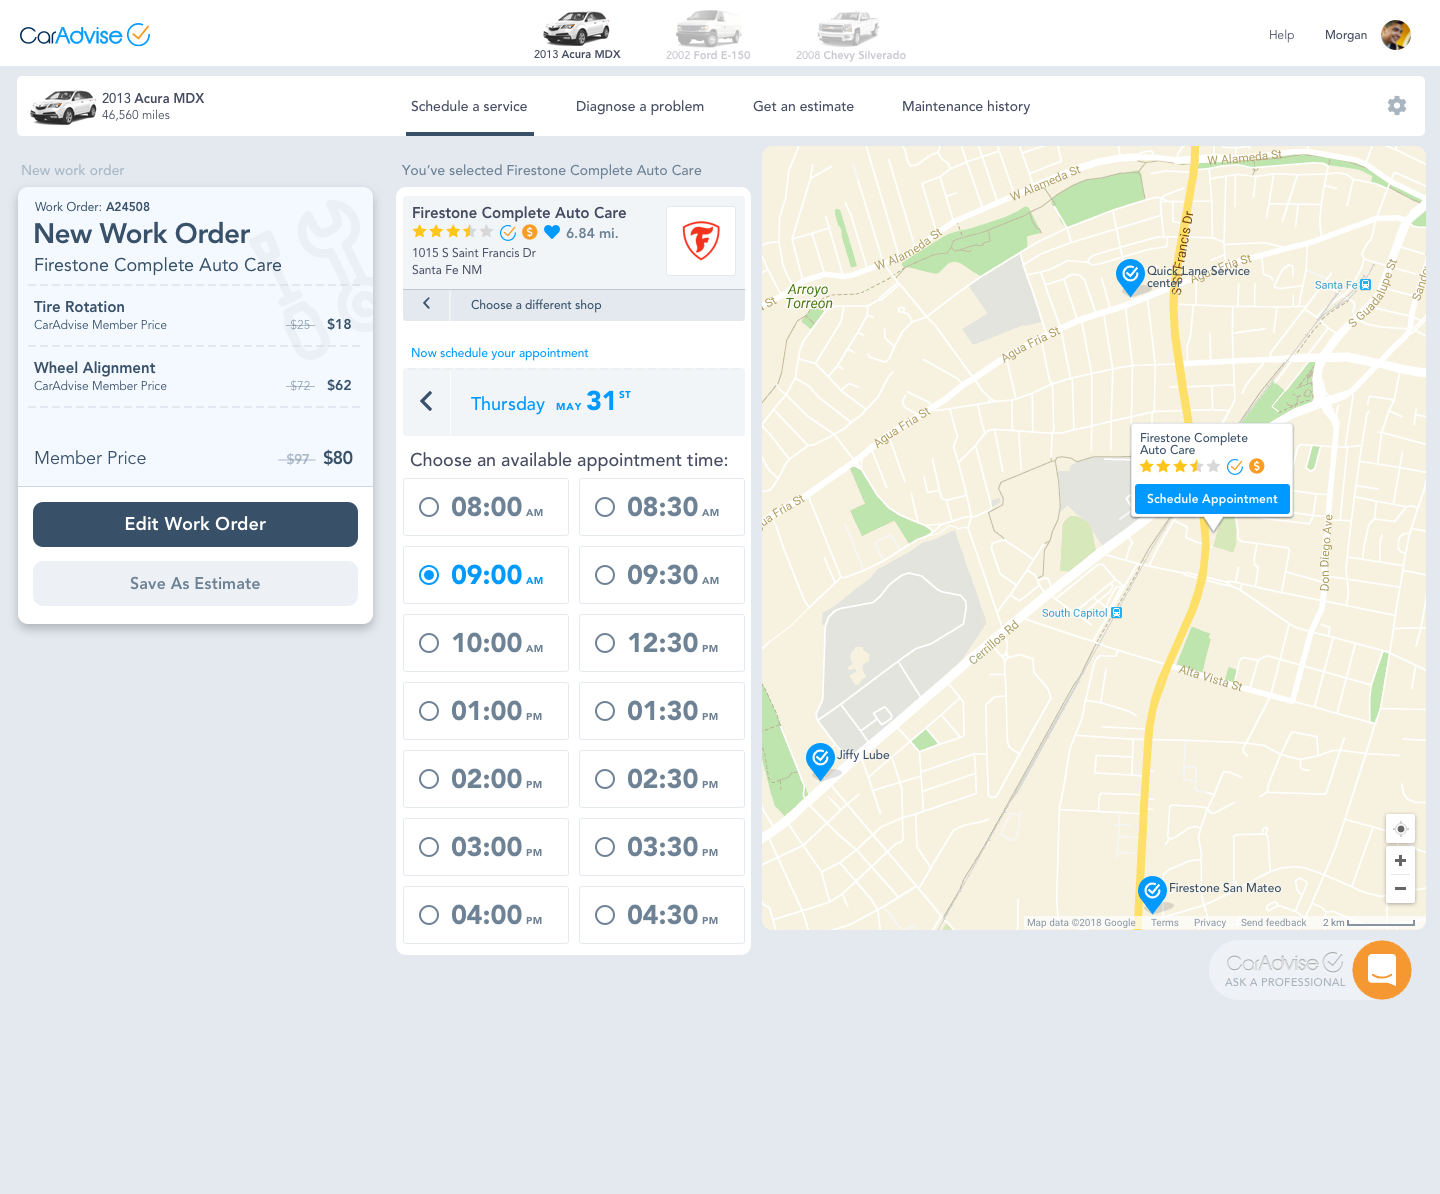Screen dimensions: 1440x1194
Task: Click the orange dollar badge in map popup
Action: (x=1257, y=466)
